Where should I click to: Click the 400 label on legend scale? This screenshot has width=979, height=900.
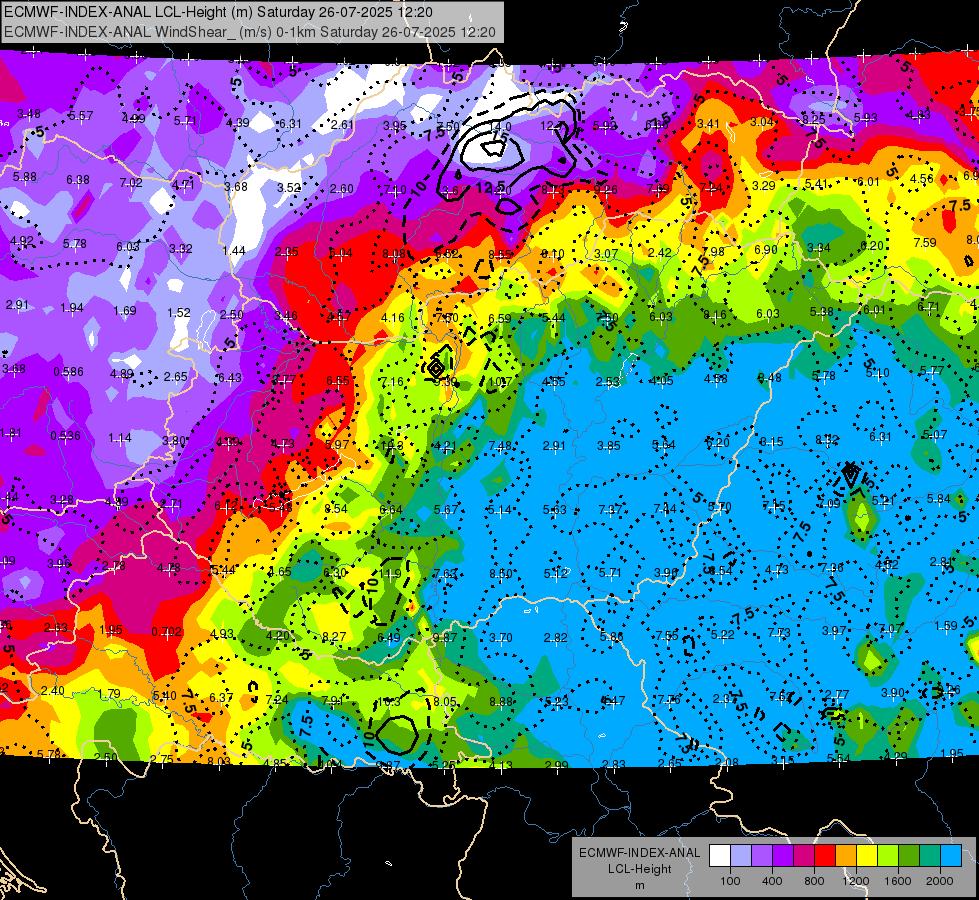772,881
